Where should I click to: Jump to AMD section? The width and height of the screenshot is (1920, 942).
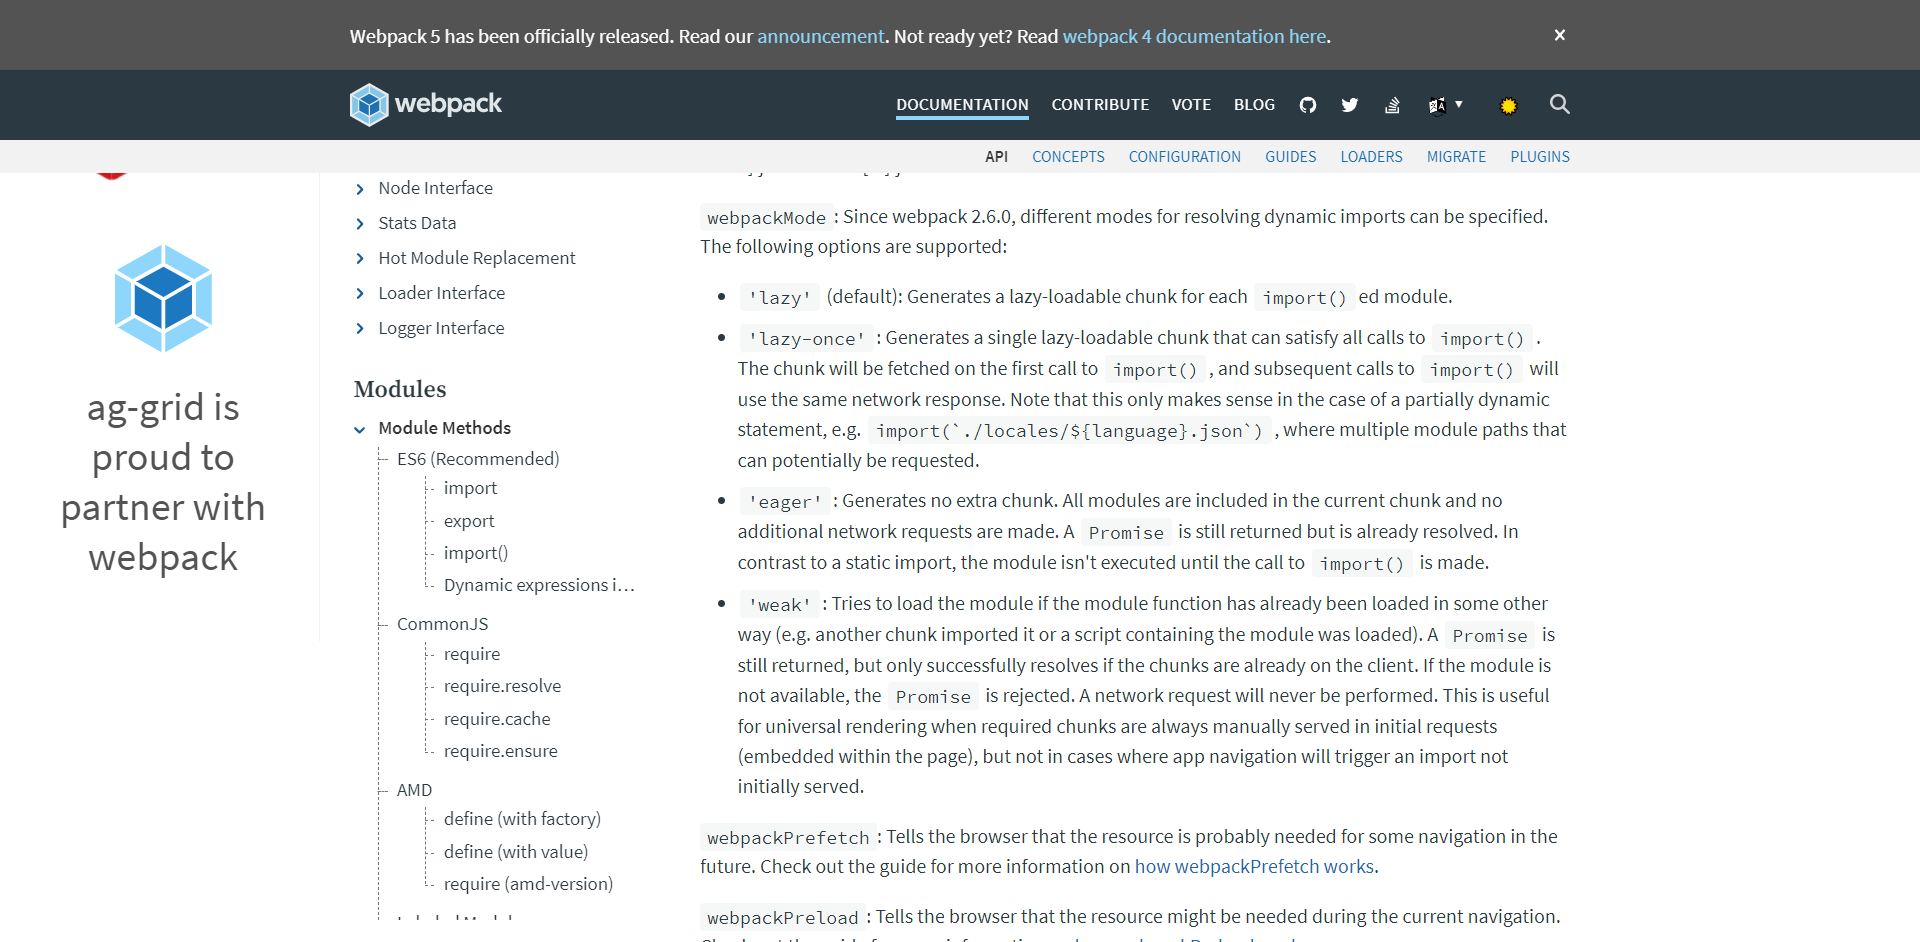[x=414, y=790]
